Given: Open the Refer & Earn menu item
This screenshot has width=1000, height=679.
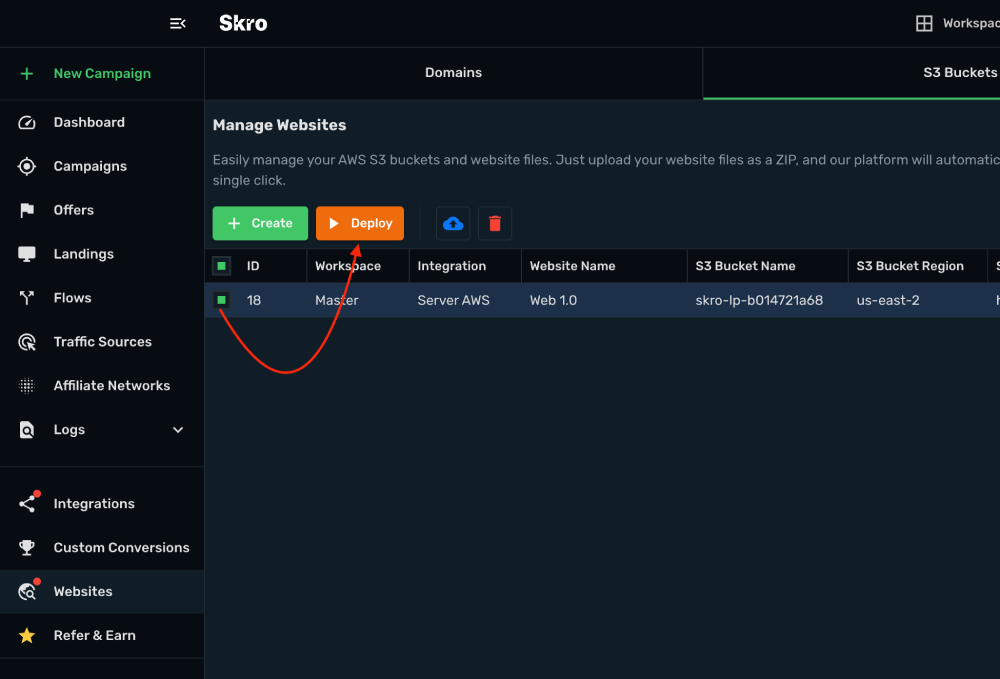Looking at the screenshot, I should tap(102, 636).
